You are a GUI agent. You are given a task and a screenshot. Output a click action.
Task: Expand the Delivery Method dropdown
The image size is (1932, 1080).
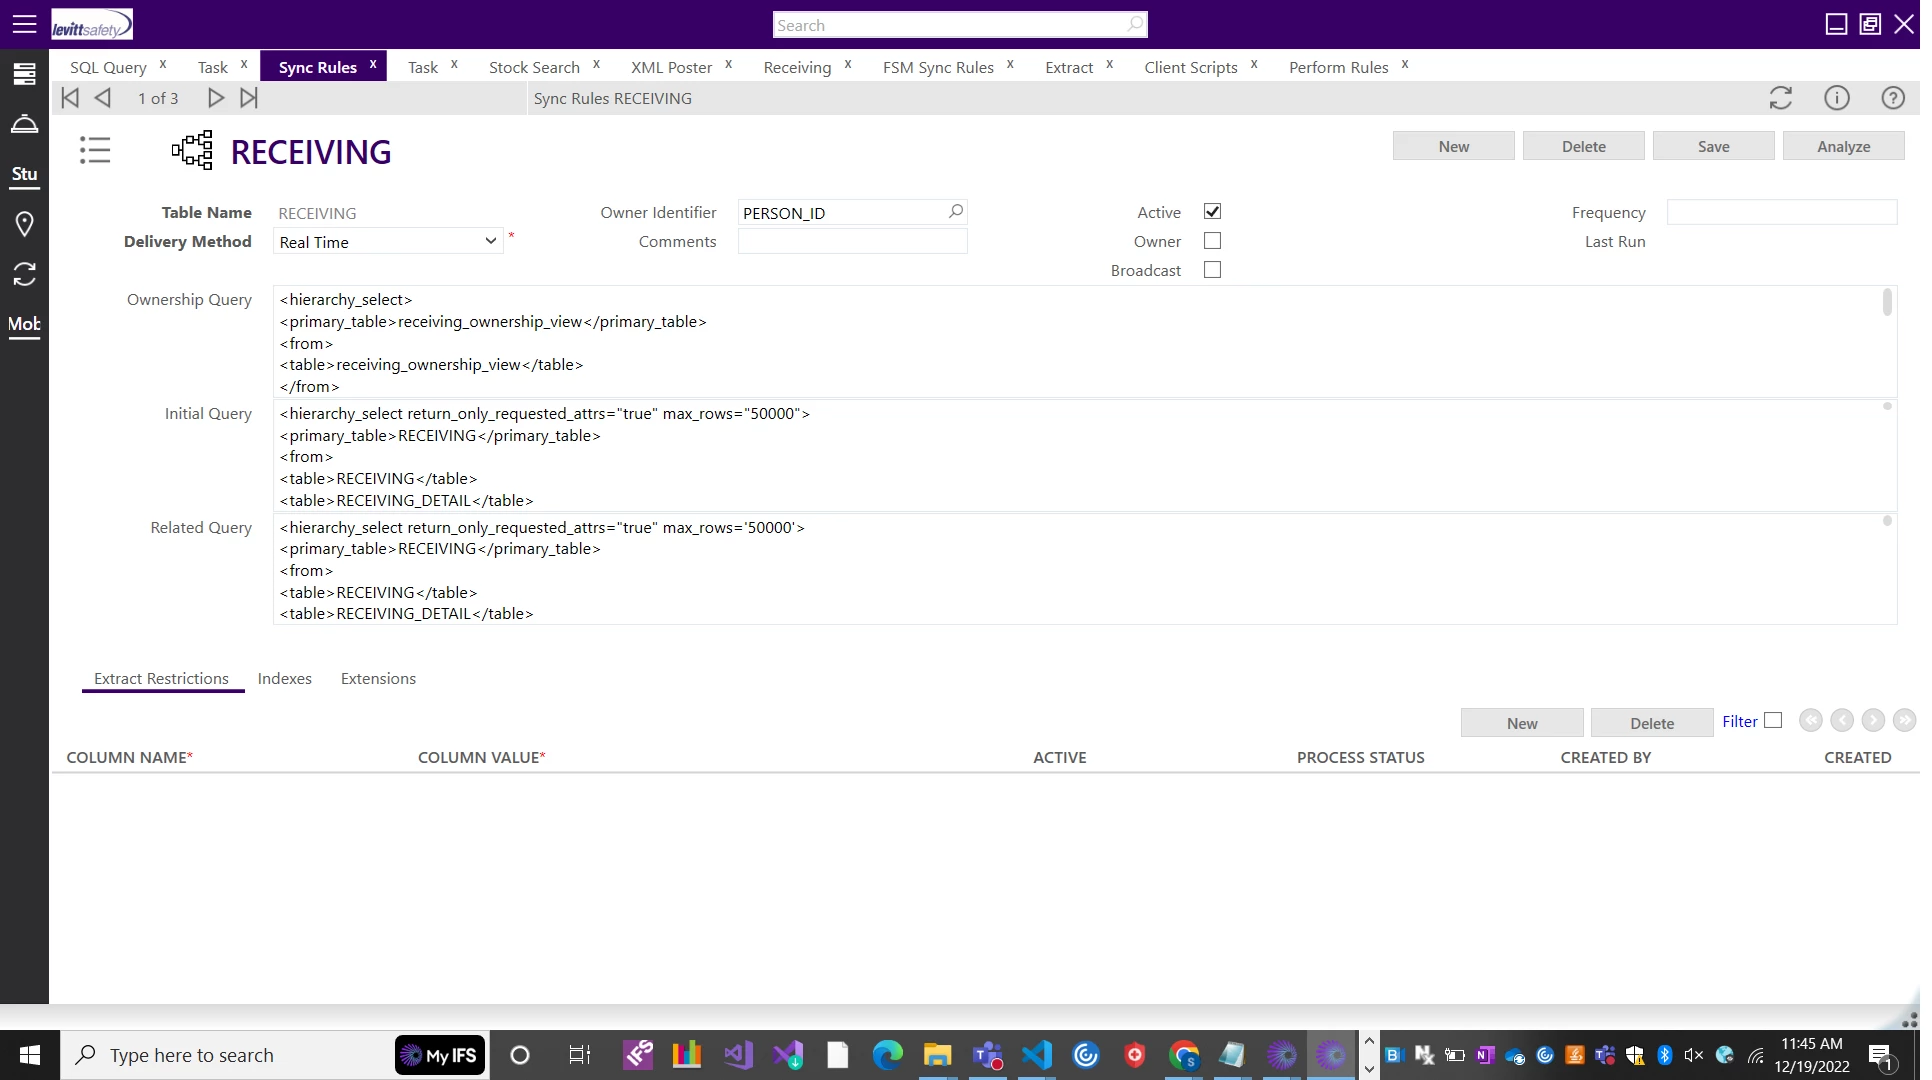click(490, 241)
